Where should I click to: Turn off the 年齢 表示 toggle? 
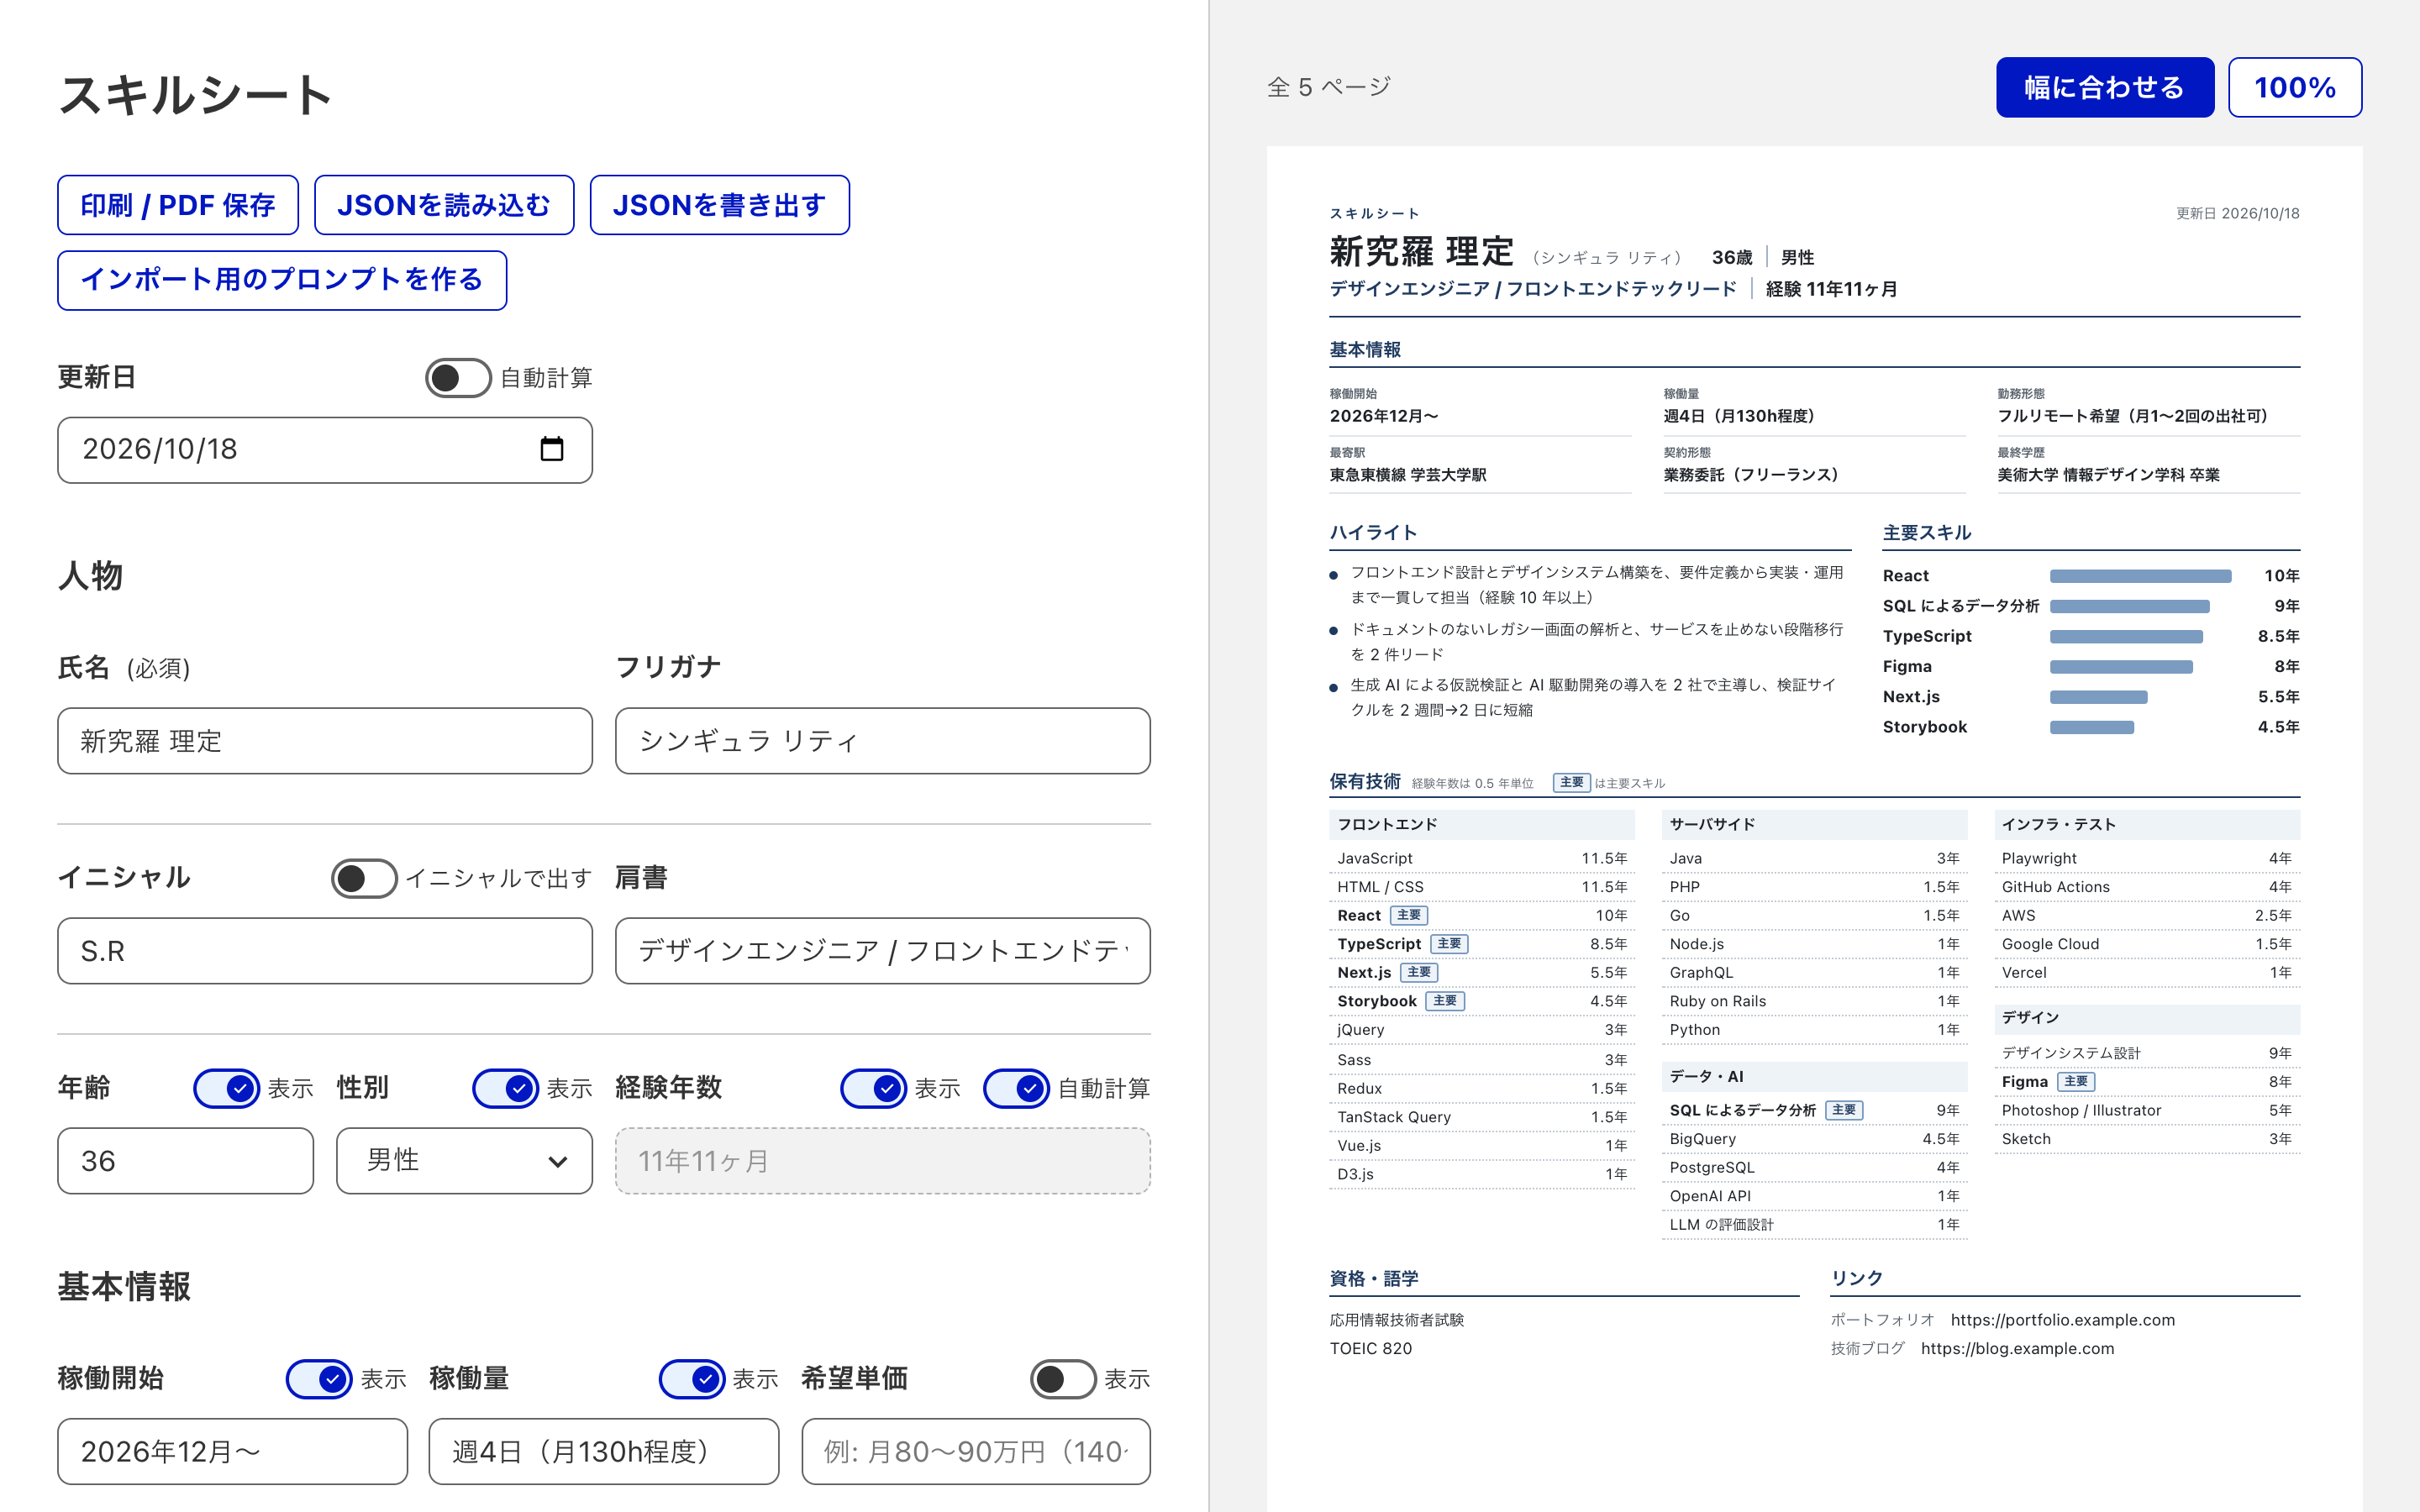pos(226,1088)
